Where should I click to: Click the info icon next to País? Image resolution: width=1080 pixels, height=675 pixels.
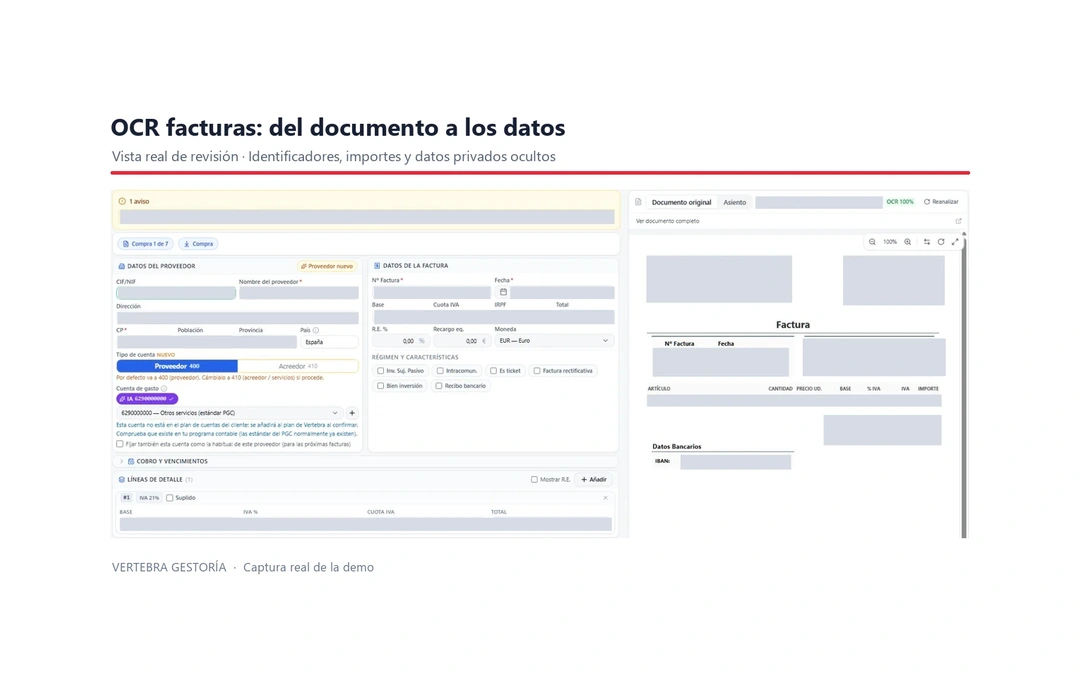point(316,330)
